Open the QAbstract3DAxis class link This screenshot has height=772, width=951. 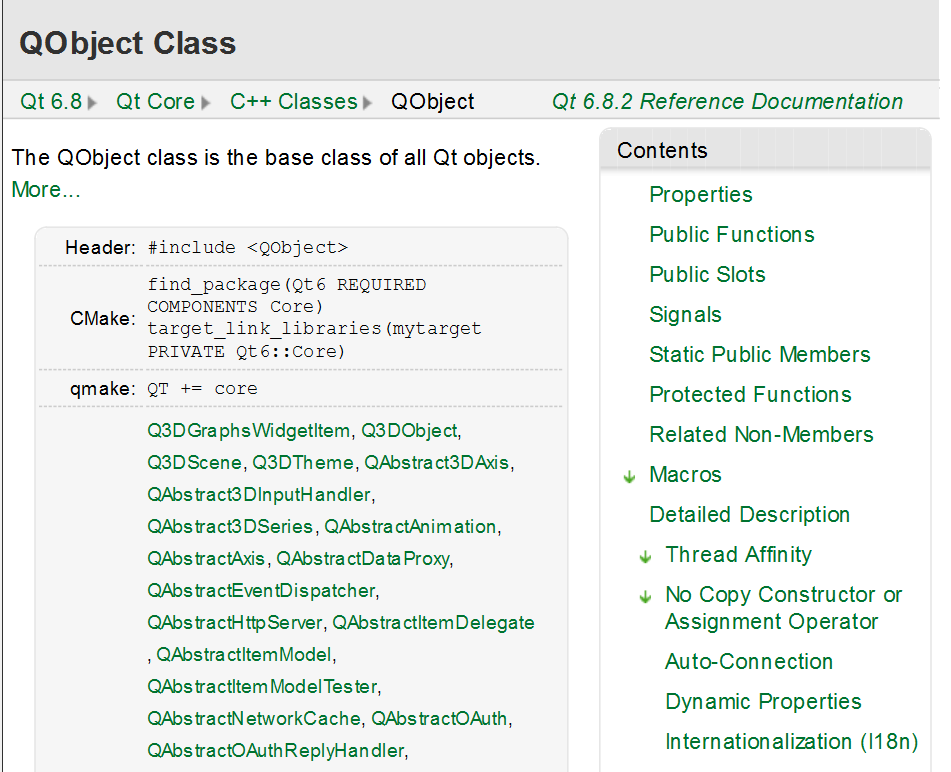(436, 463)
